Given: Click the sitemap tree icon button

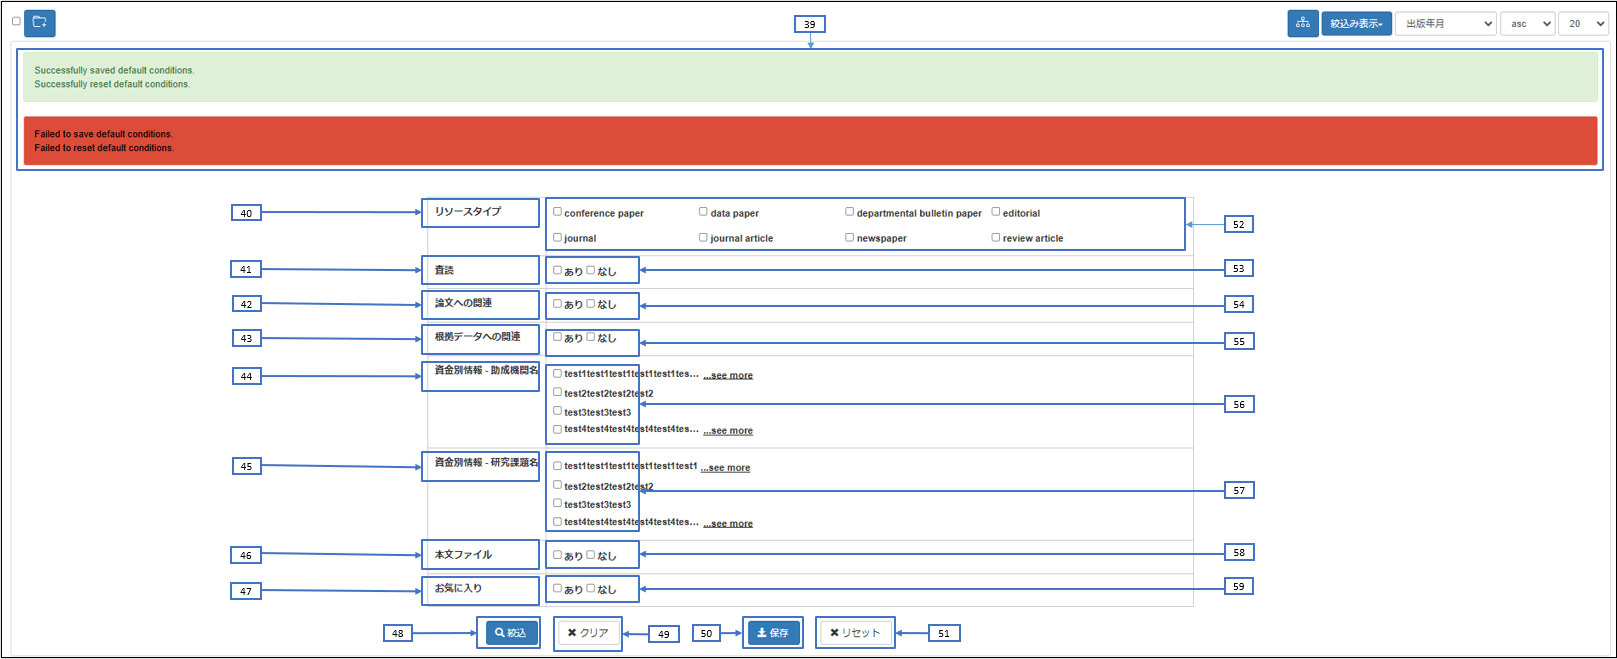Looking at the screenshot, I should (1302, 23).
